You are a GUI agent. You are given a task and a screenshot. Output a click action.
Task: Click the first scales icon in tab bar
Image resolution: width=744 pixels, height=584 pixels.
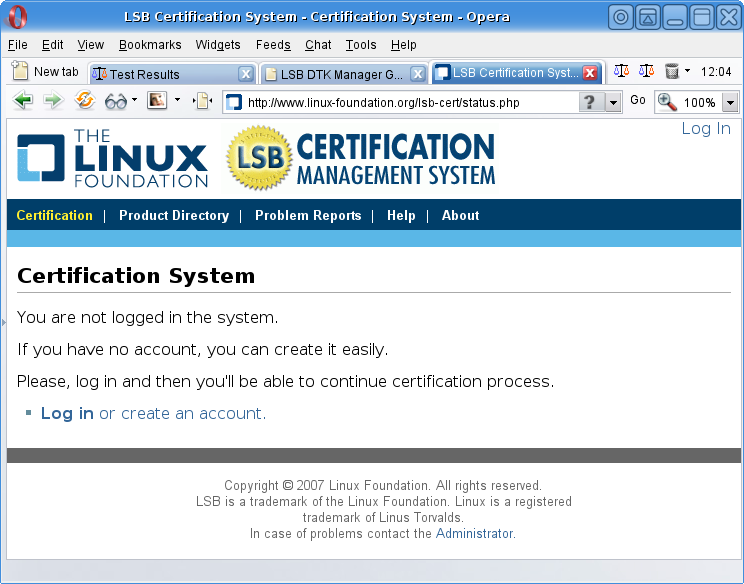621,71
